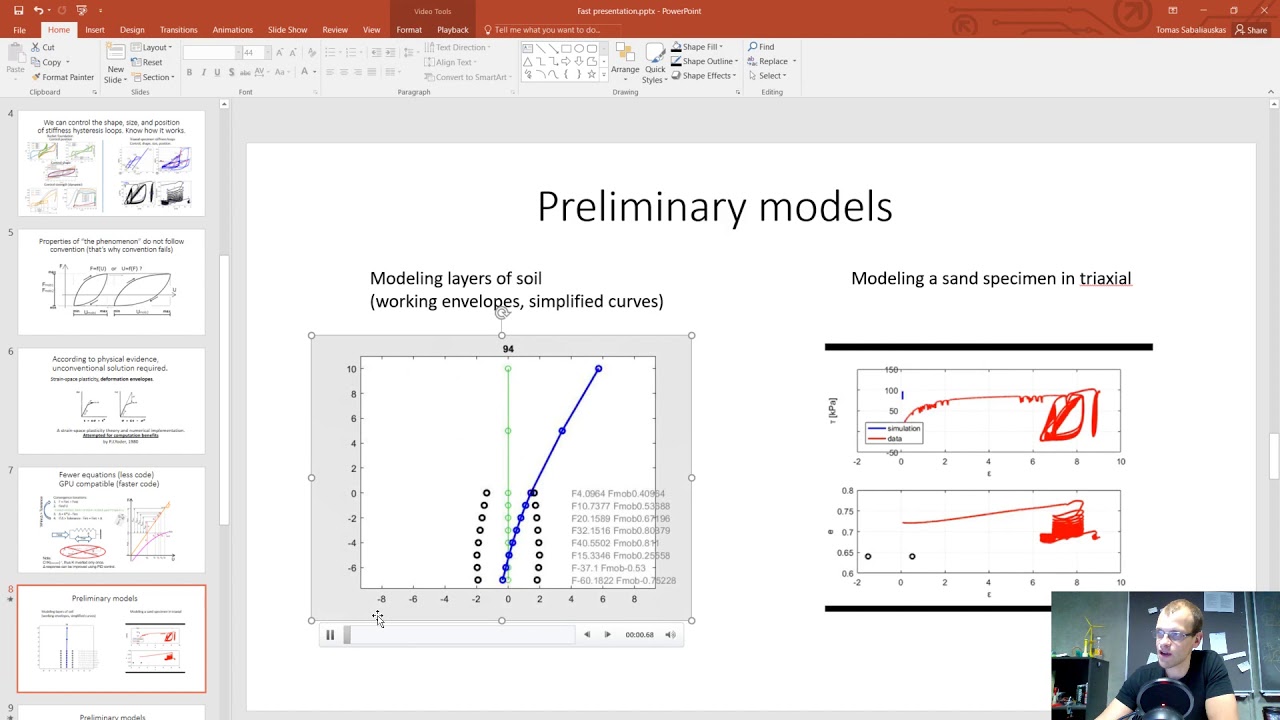Select slide 4 thumbnail
The image size is (1280, 720).
(111, 163)
